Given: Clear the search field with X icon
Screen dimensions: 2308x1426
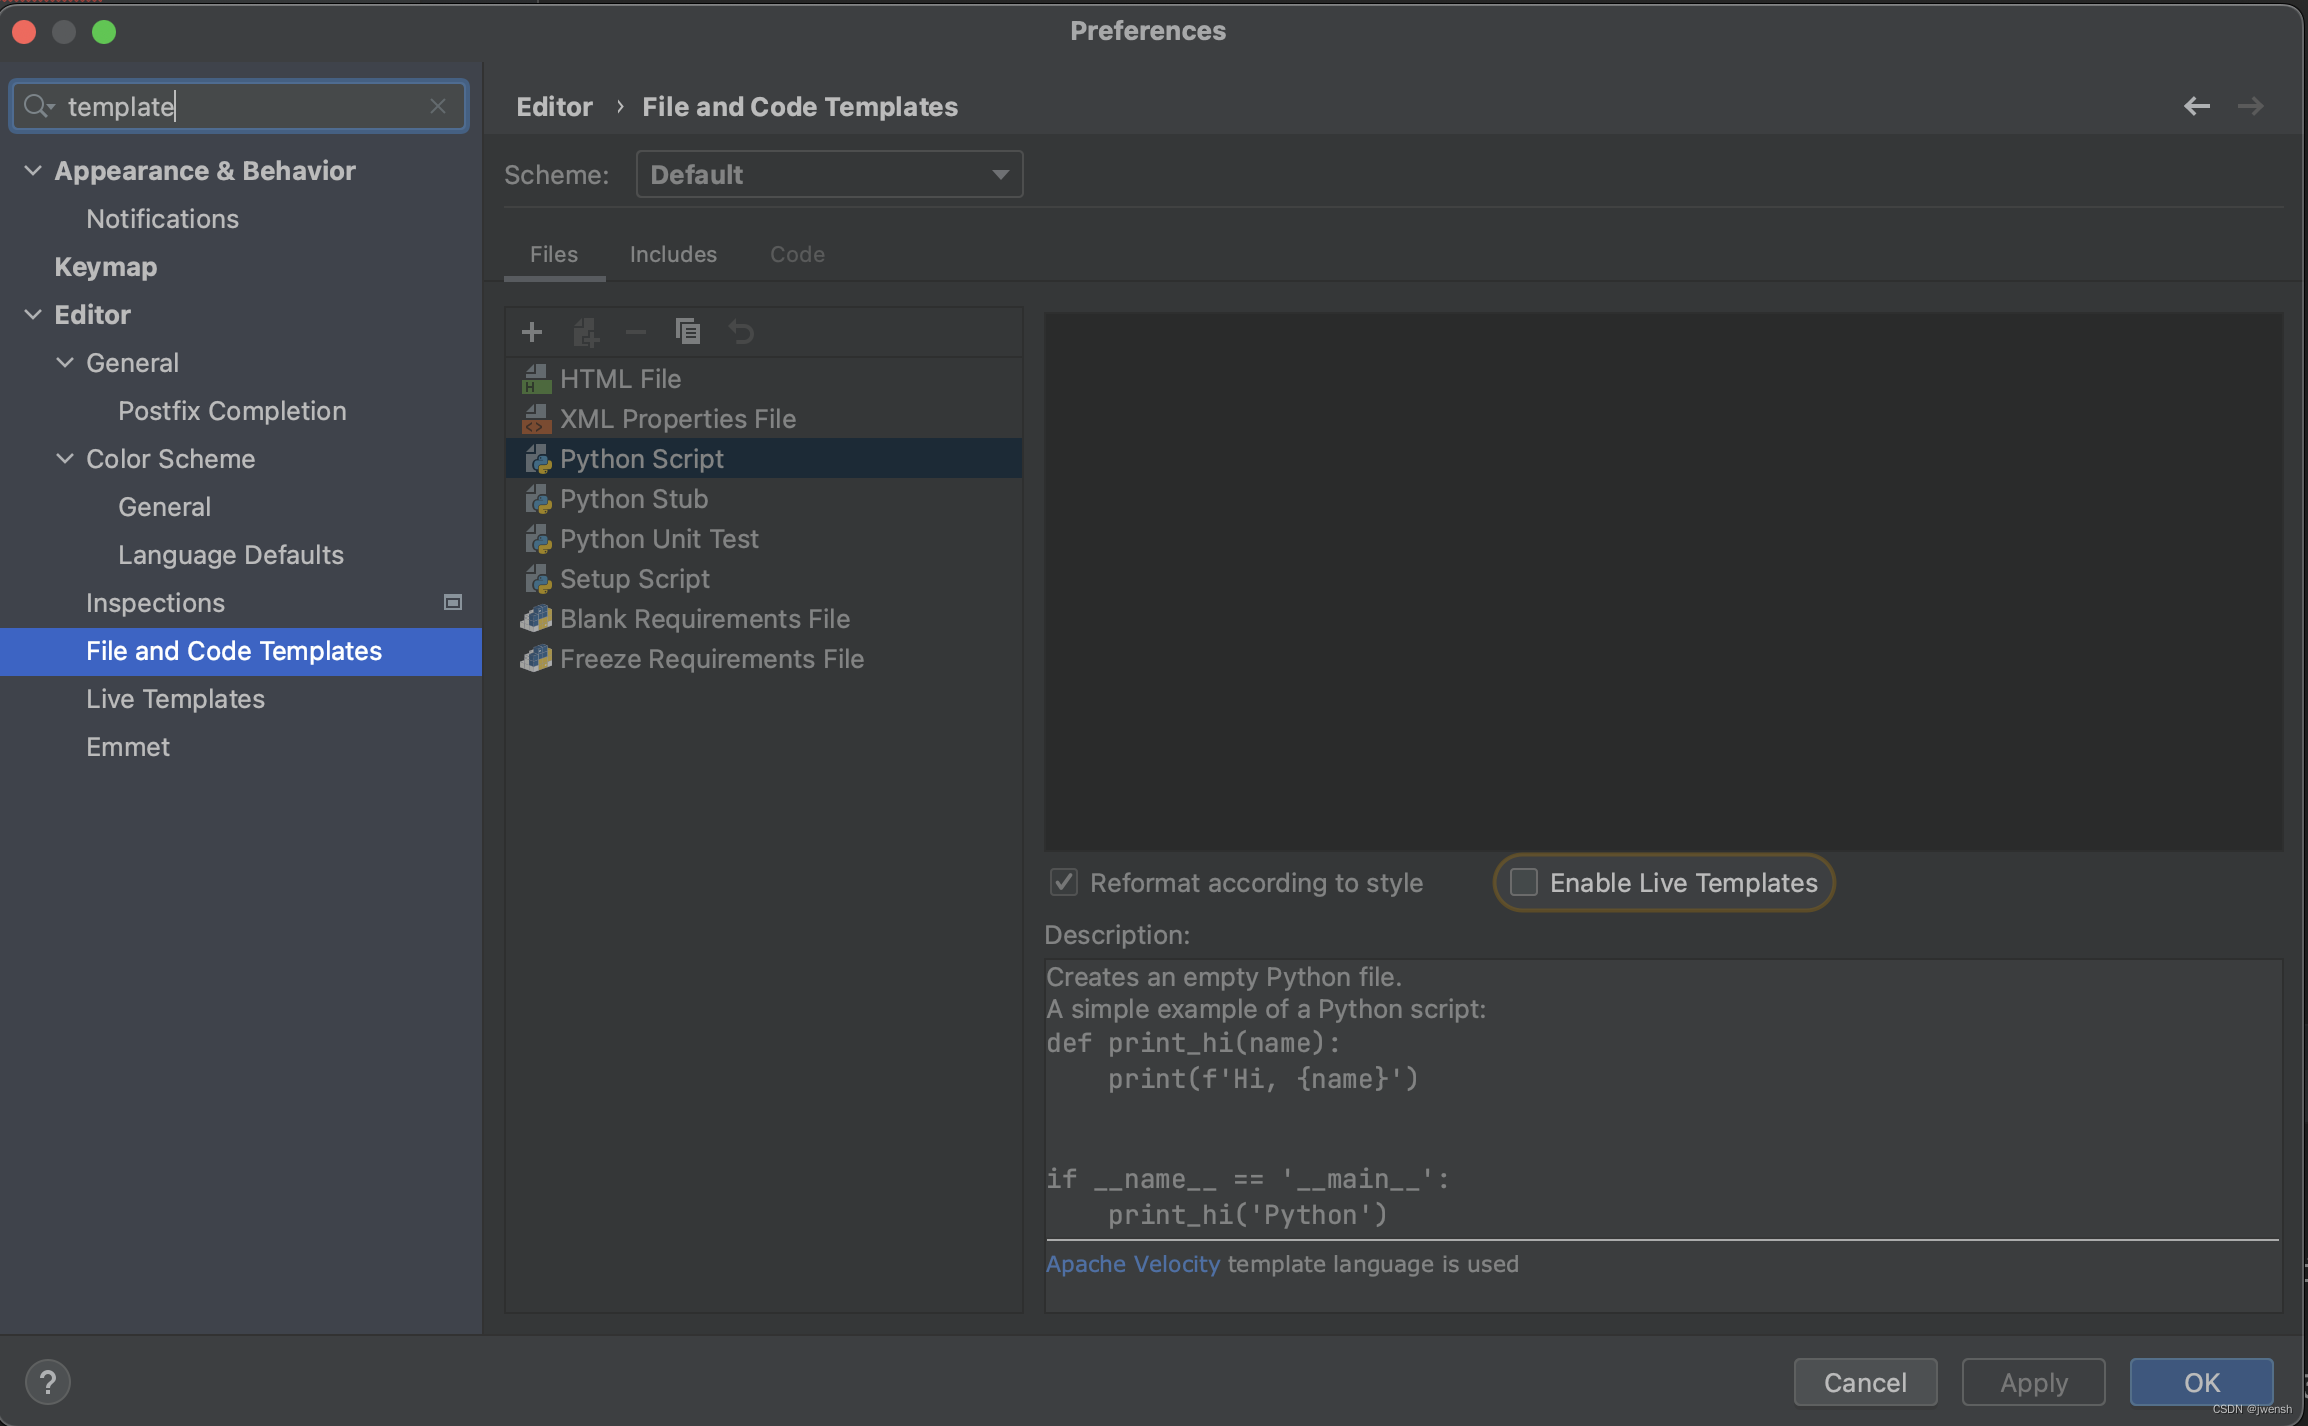Looking at the screenshot, I should [437, 106].
